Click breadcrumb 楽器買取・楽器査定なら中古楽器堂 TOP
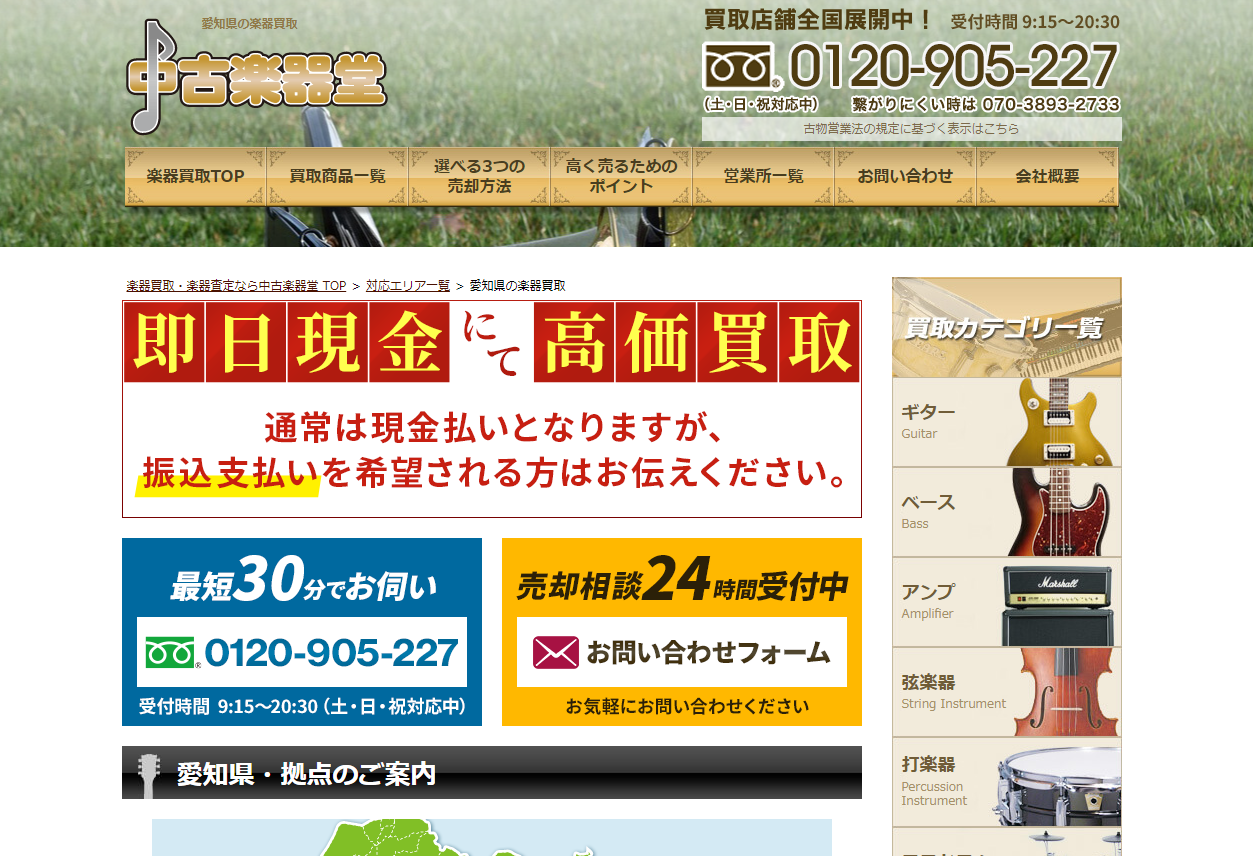 [236, 286]
